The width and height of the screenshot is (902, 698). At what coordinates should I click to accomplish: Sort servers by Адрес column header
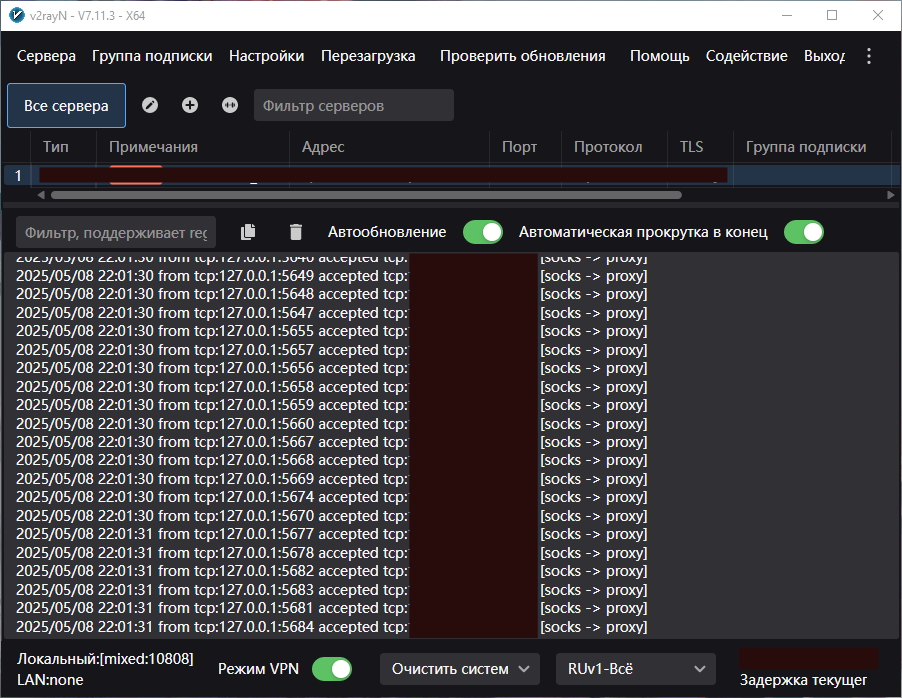point(323,147)
